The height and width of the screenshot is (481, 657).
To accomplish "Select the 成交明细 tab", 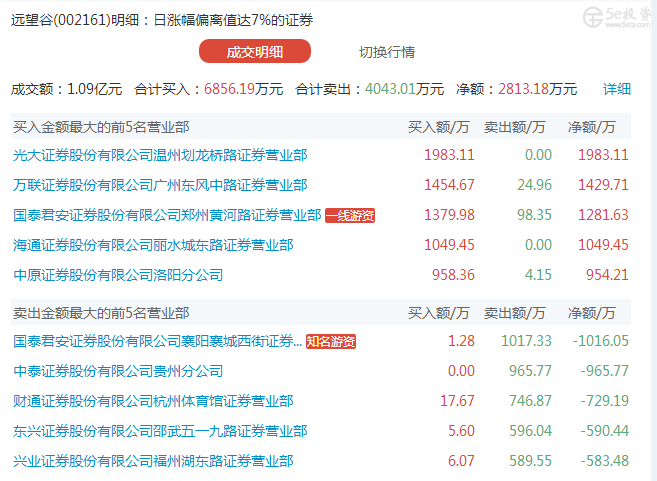I will [x=255, y=52].
